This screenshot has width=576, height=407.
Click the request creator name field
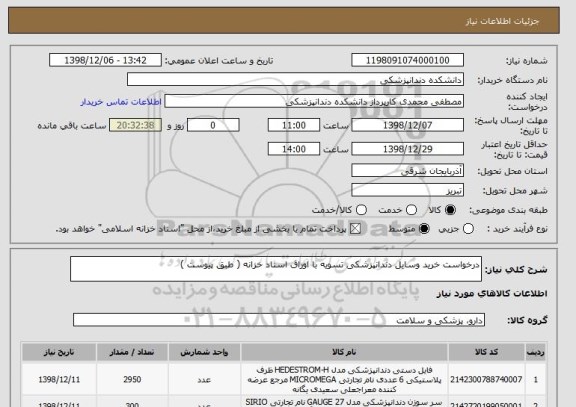314,101
